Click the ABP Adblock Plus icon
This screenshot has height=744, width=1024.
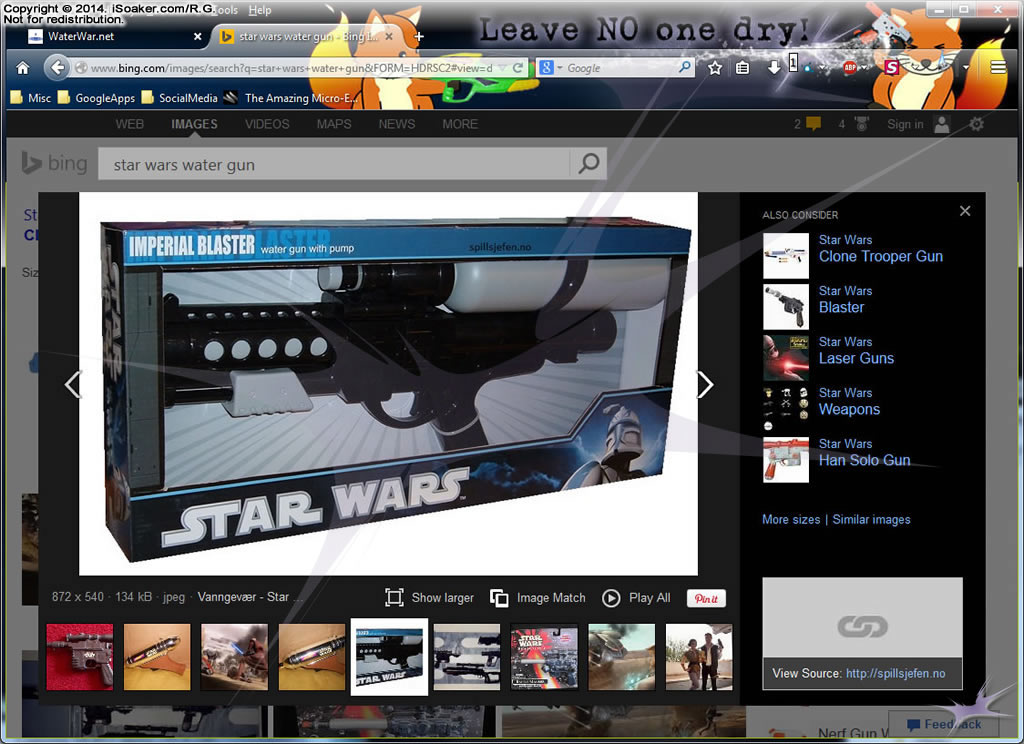click(x=850, y=67)
